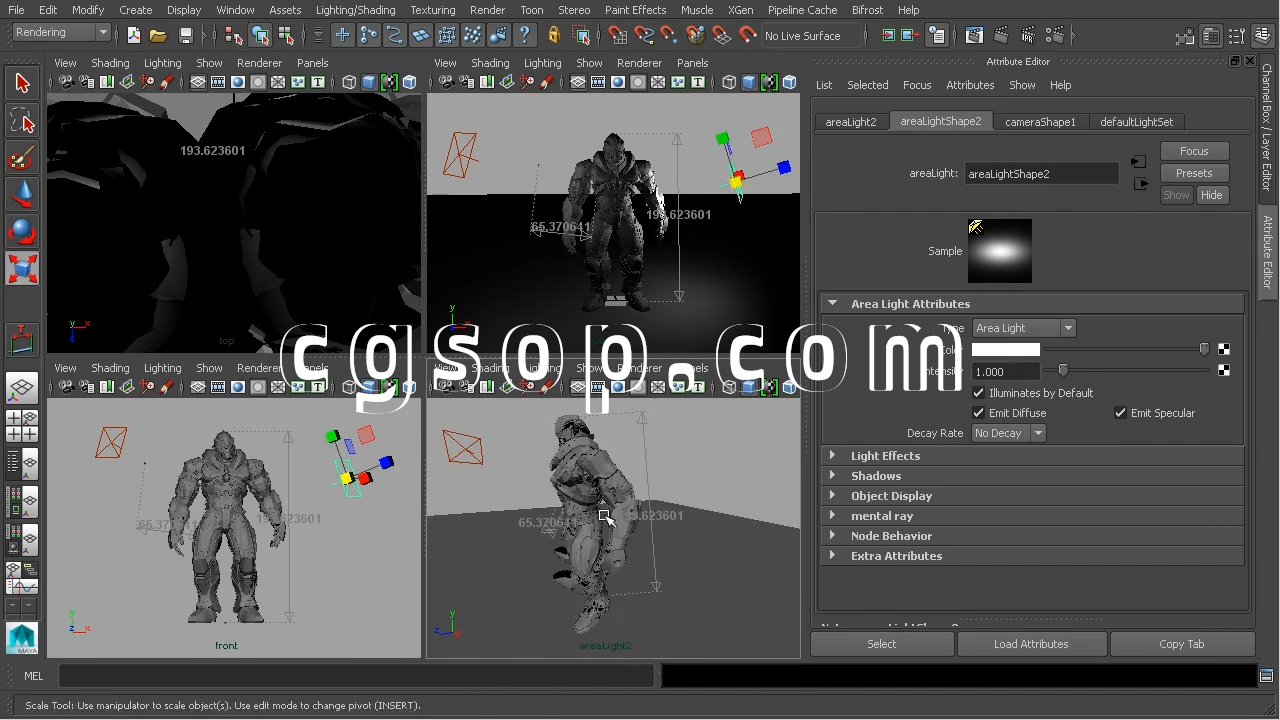Click the Show Manipulator tool icon

coord(22,341)
